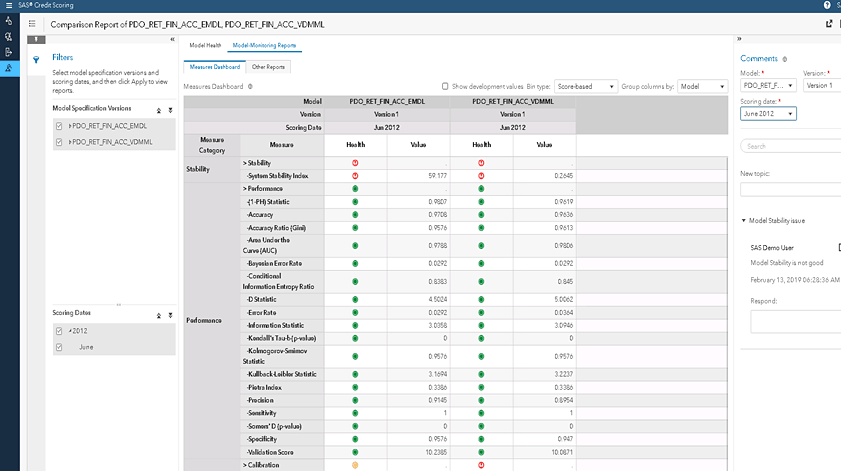This screenshot has height=471, width=841.
Task: Open the help question mark icon
Action: (827, 5)
